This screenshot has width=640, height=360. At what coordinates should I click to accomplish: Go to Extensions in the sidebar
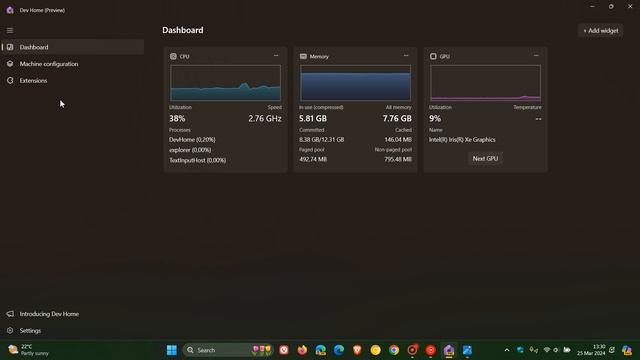click(73, 80)
